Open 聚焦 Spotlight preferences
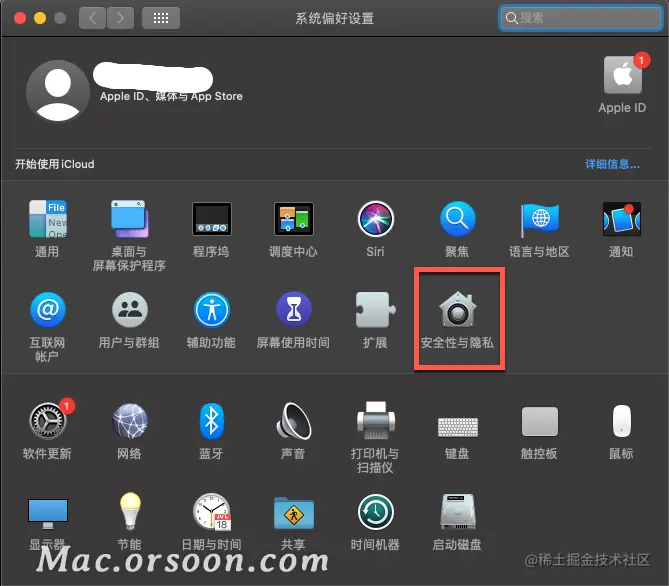Image resolution: width=669 pixels, height=586 pixels. point(457,219)
